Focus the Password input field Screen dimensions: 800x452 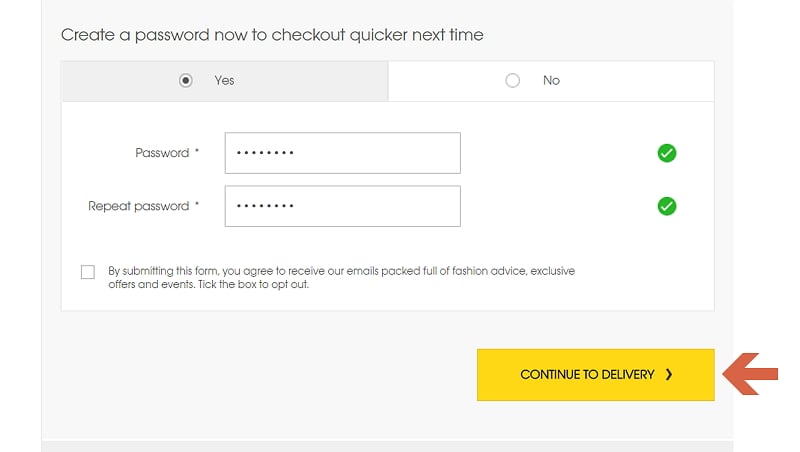coord(342,153)
